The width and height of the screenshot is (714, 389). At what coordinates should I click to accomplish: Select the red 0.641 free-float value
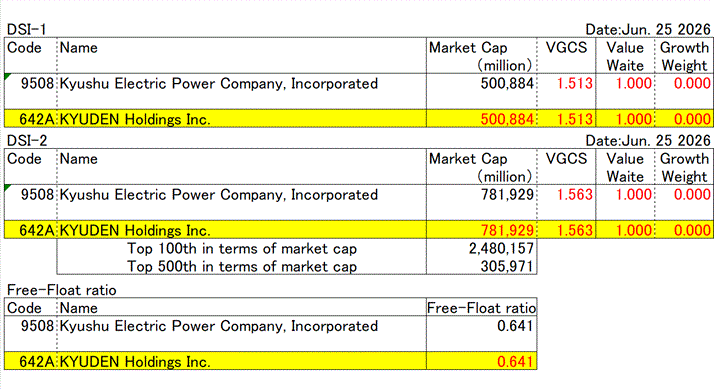pos(515,362)
